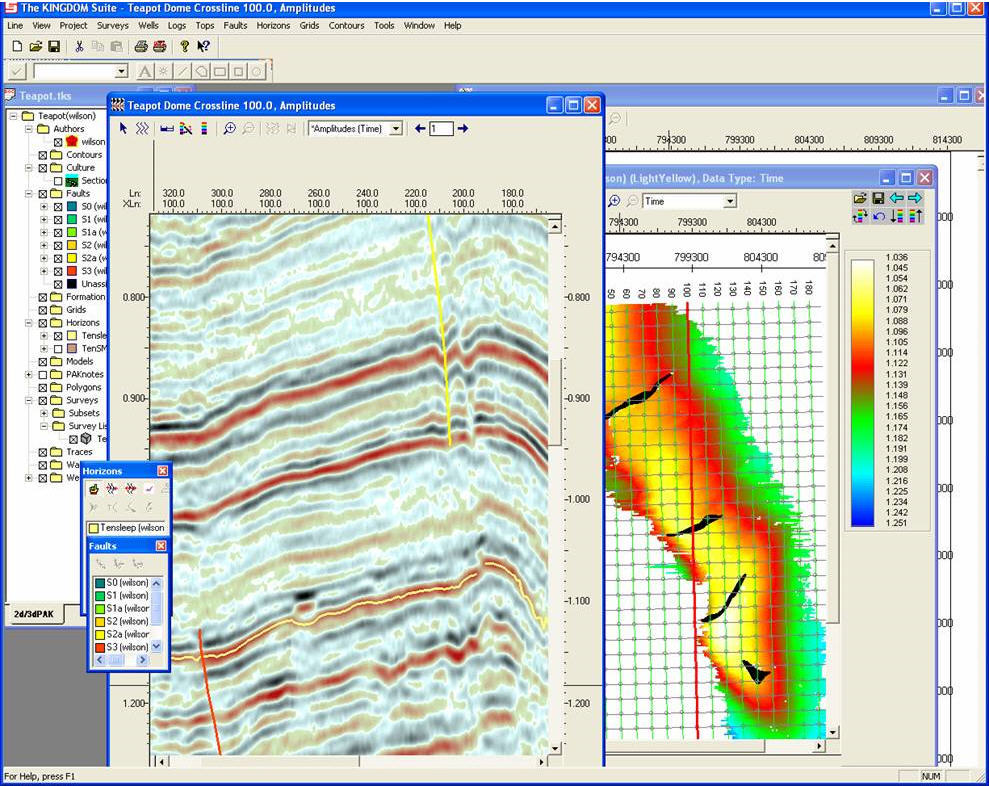The width and height of the screenshot is (989, 786).
Task: Open the context help pointer tool
Action: (203, 46)
